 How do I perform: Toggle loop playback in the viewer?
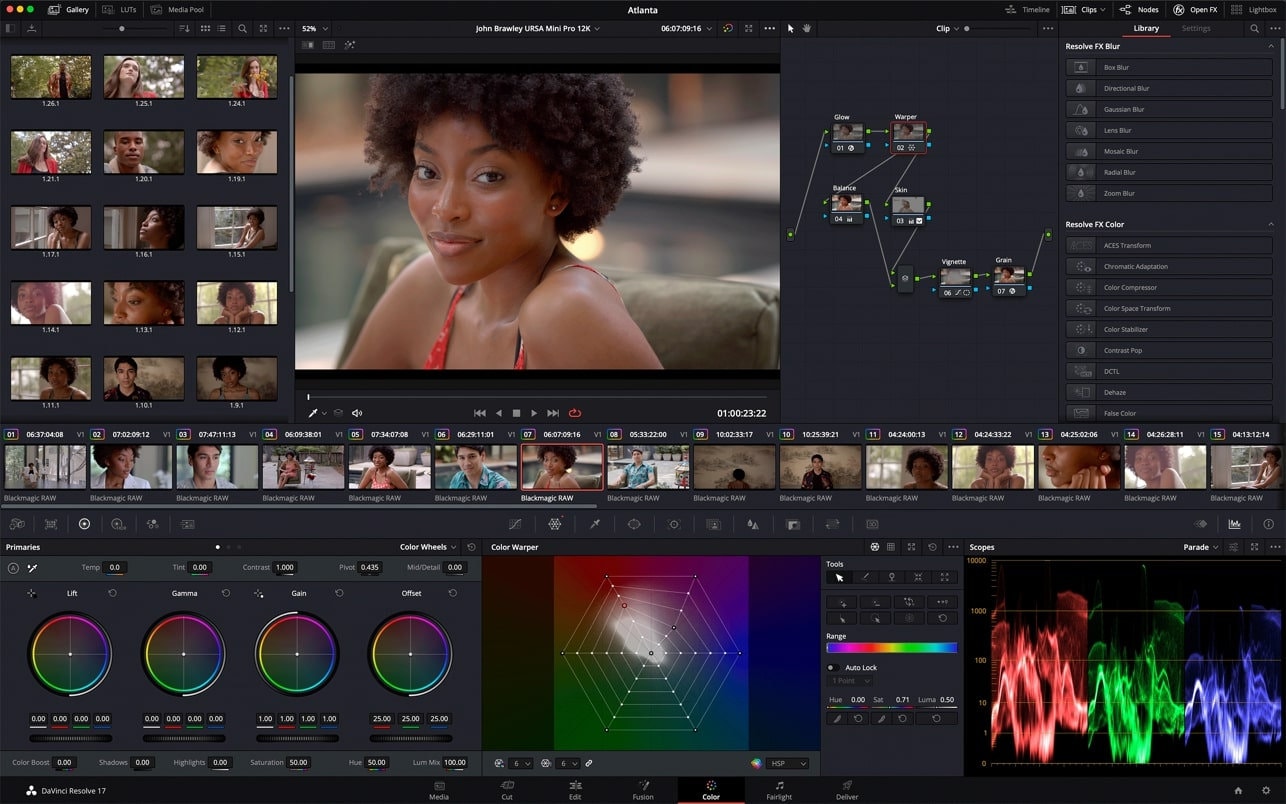point(575,412)
